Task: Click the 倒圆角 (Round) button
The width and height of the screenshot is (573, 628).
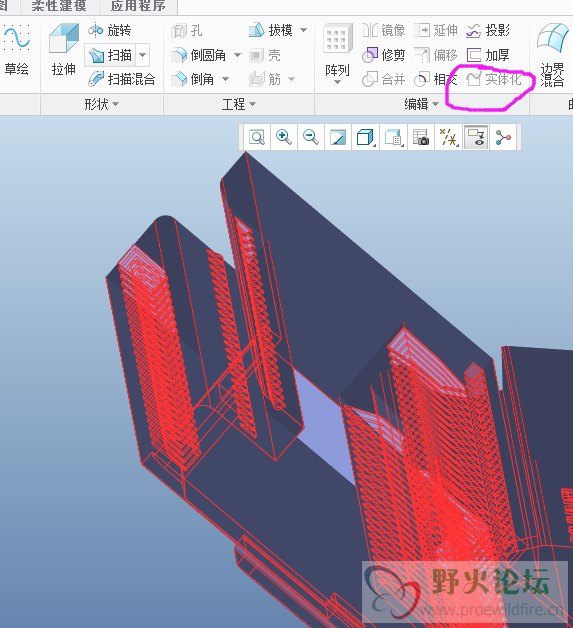Action: point(206,55)
